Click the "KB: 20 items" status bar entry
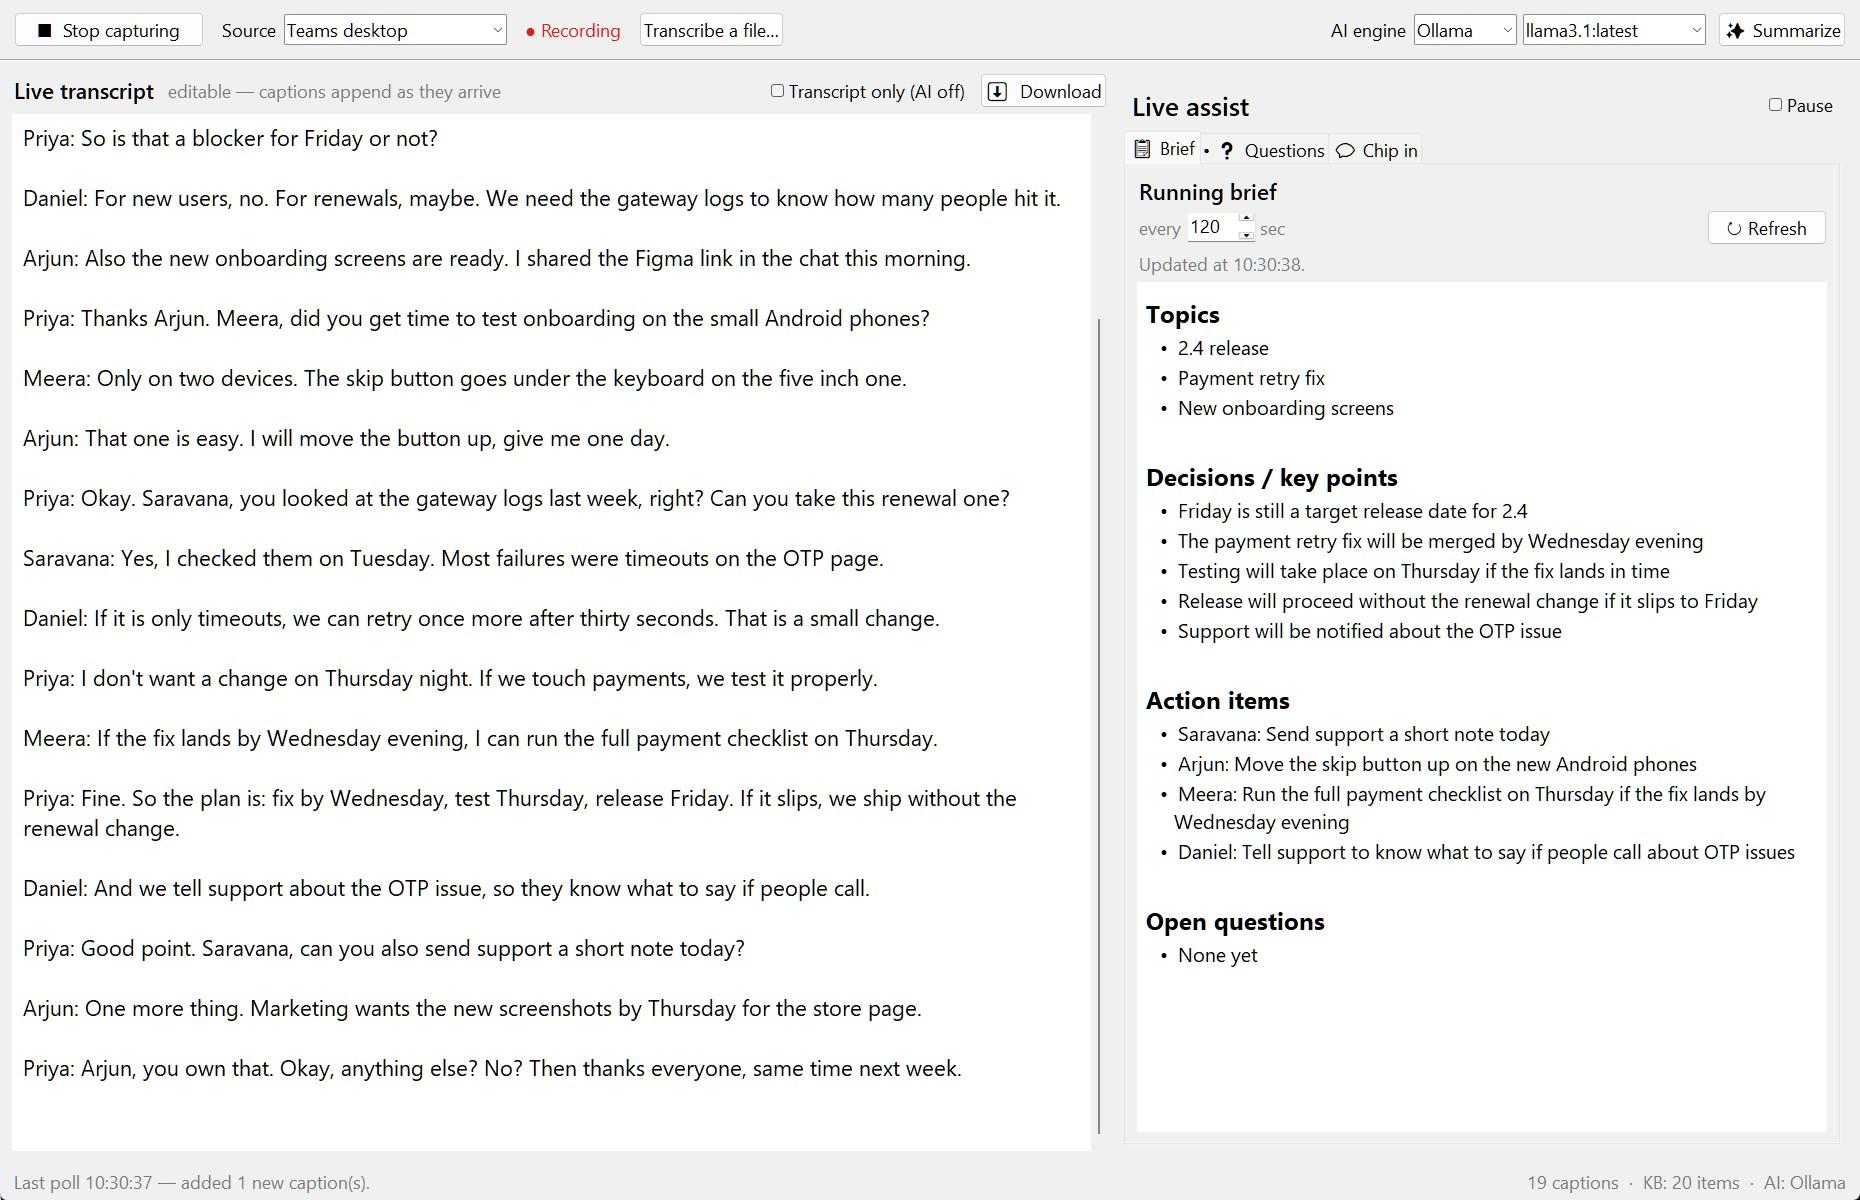Image resolution: width=1860 pixels, height=1200 pixels. [1691, 1183]
